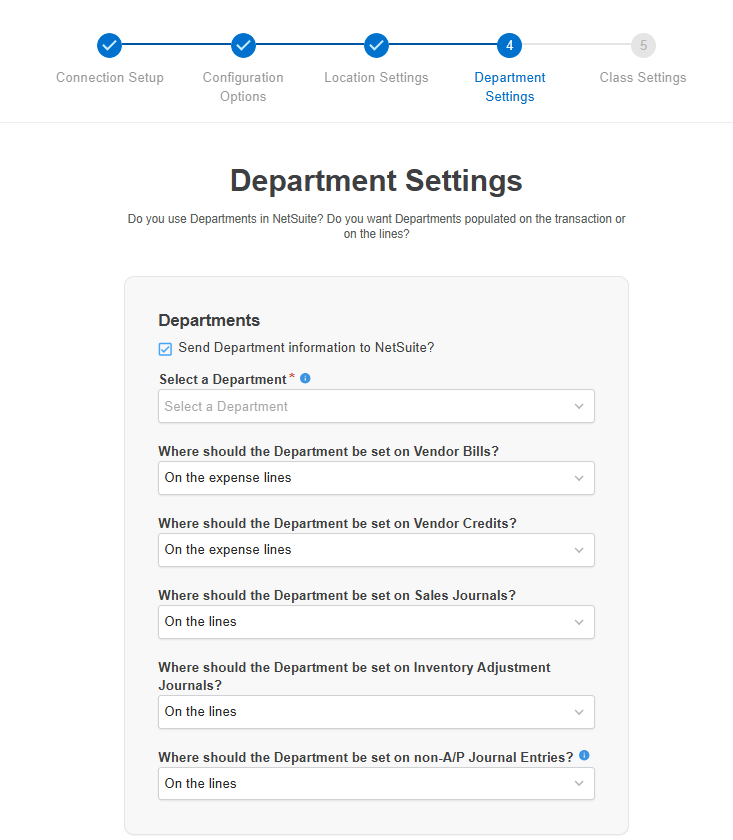Open the Sales Journals department dropdown
733x840 pixels.
pos(376,622)
